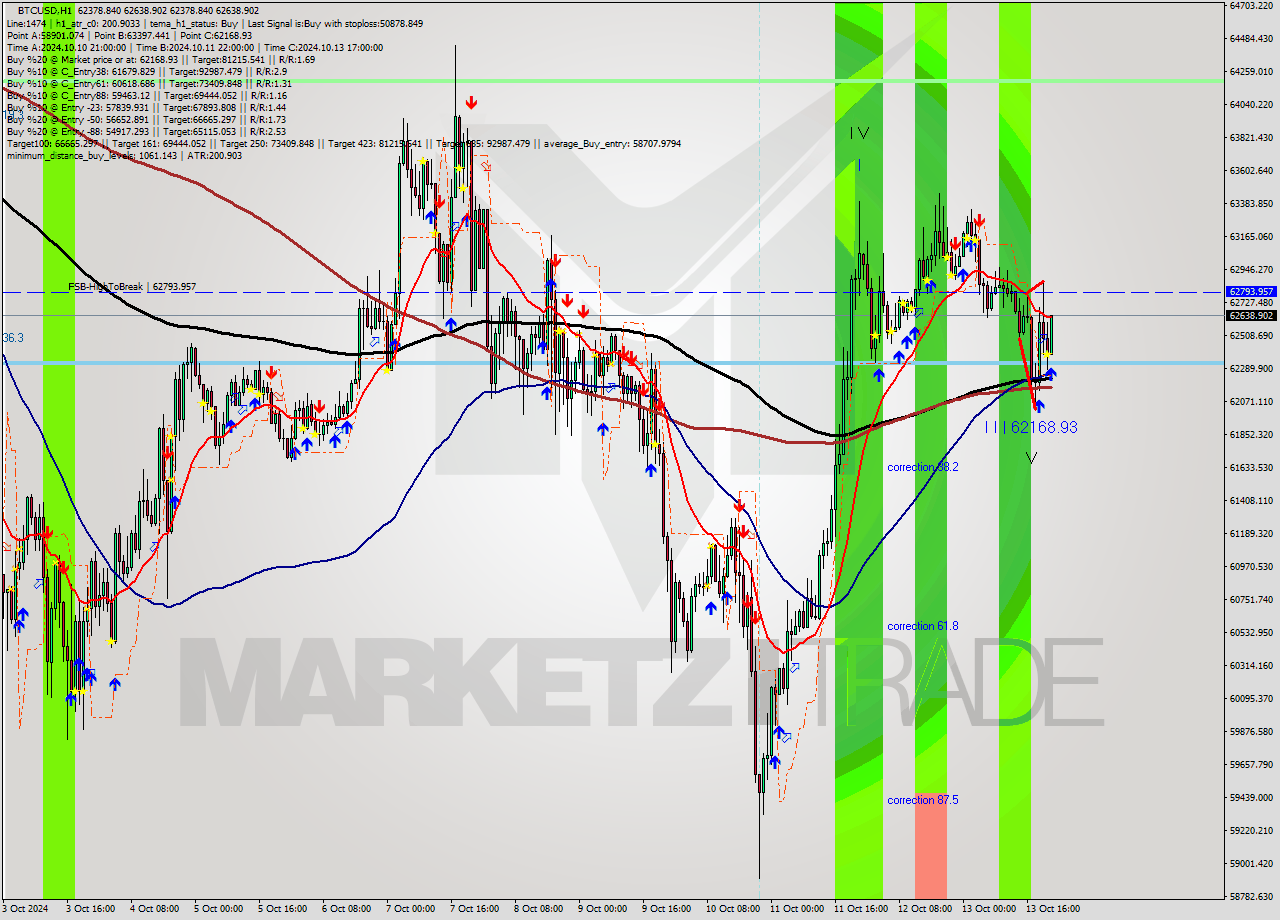Screen dimensions: 1280x920
Task: Click the 'I V' wave label
Action: 860,133
